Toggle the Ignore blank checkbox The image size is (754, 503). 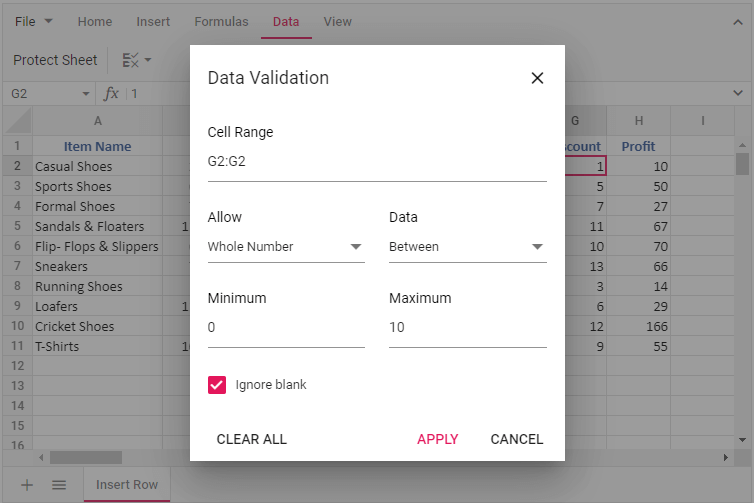click(x=217, y=385)
